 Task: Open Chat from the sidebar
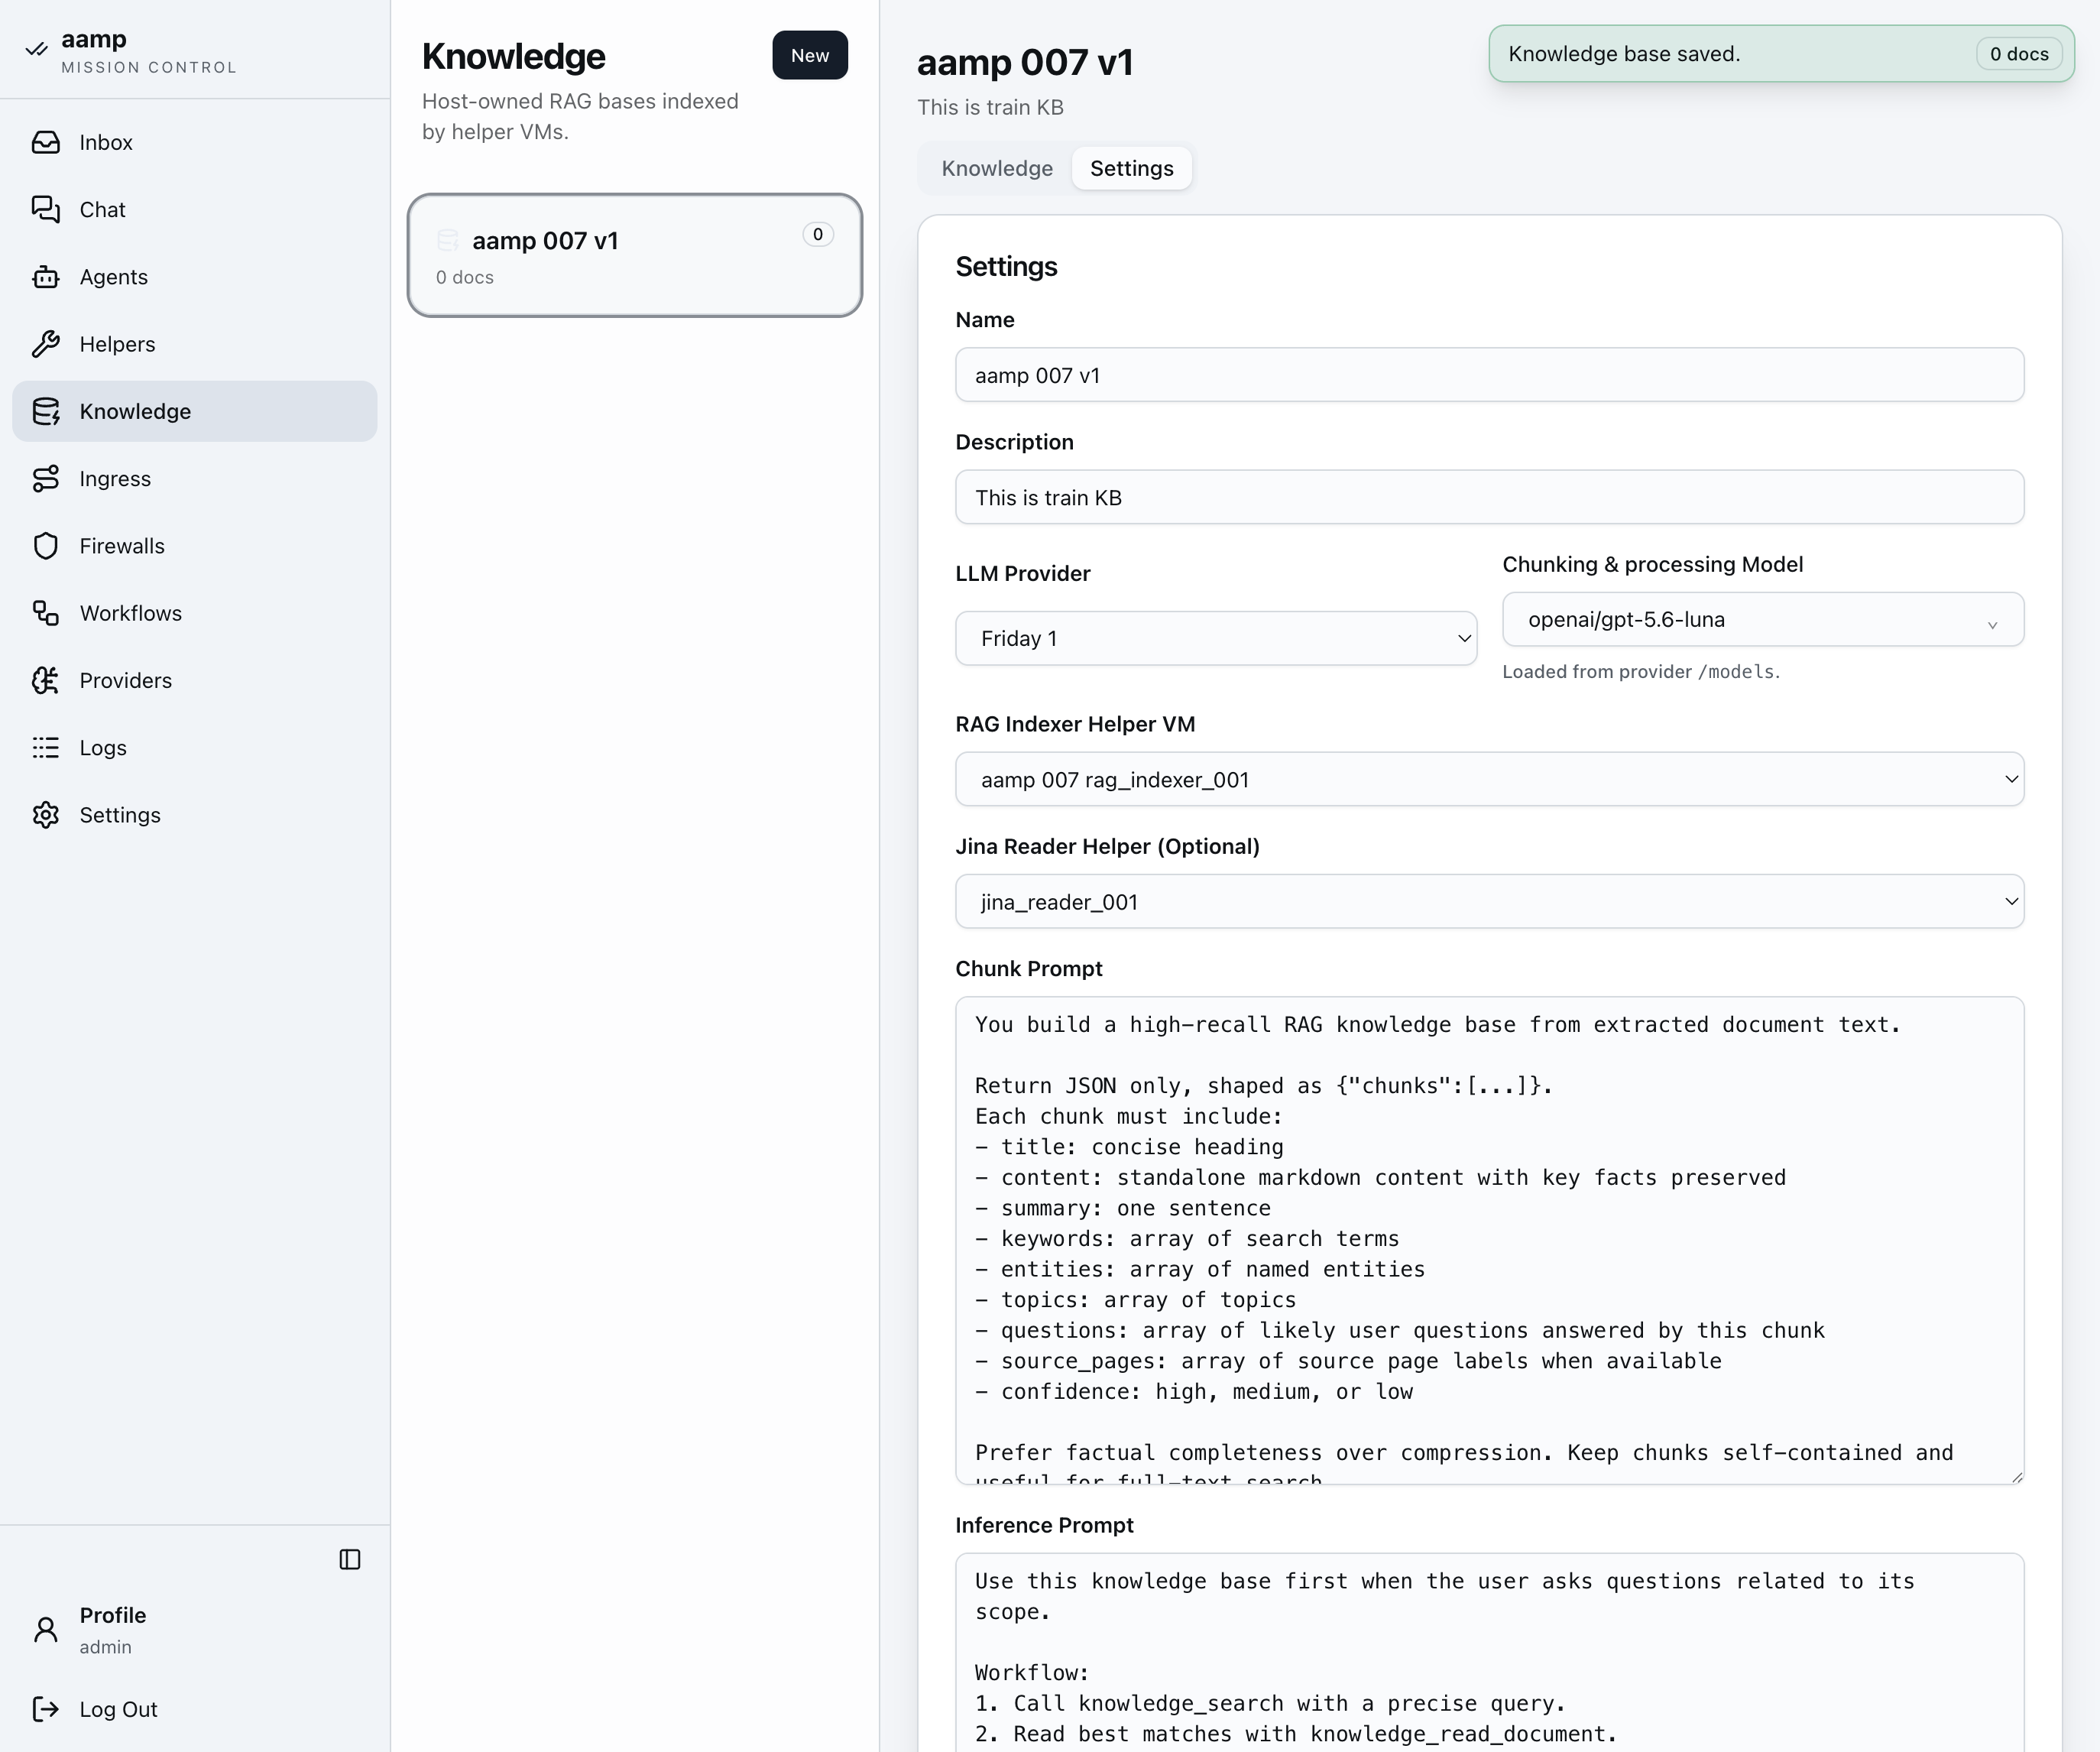point(194,209)
